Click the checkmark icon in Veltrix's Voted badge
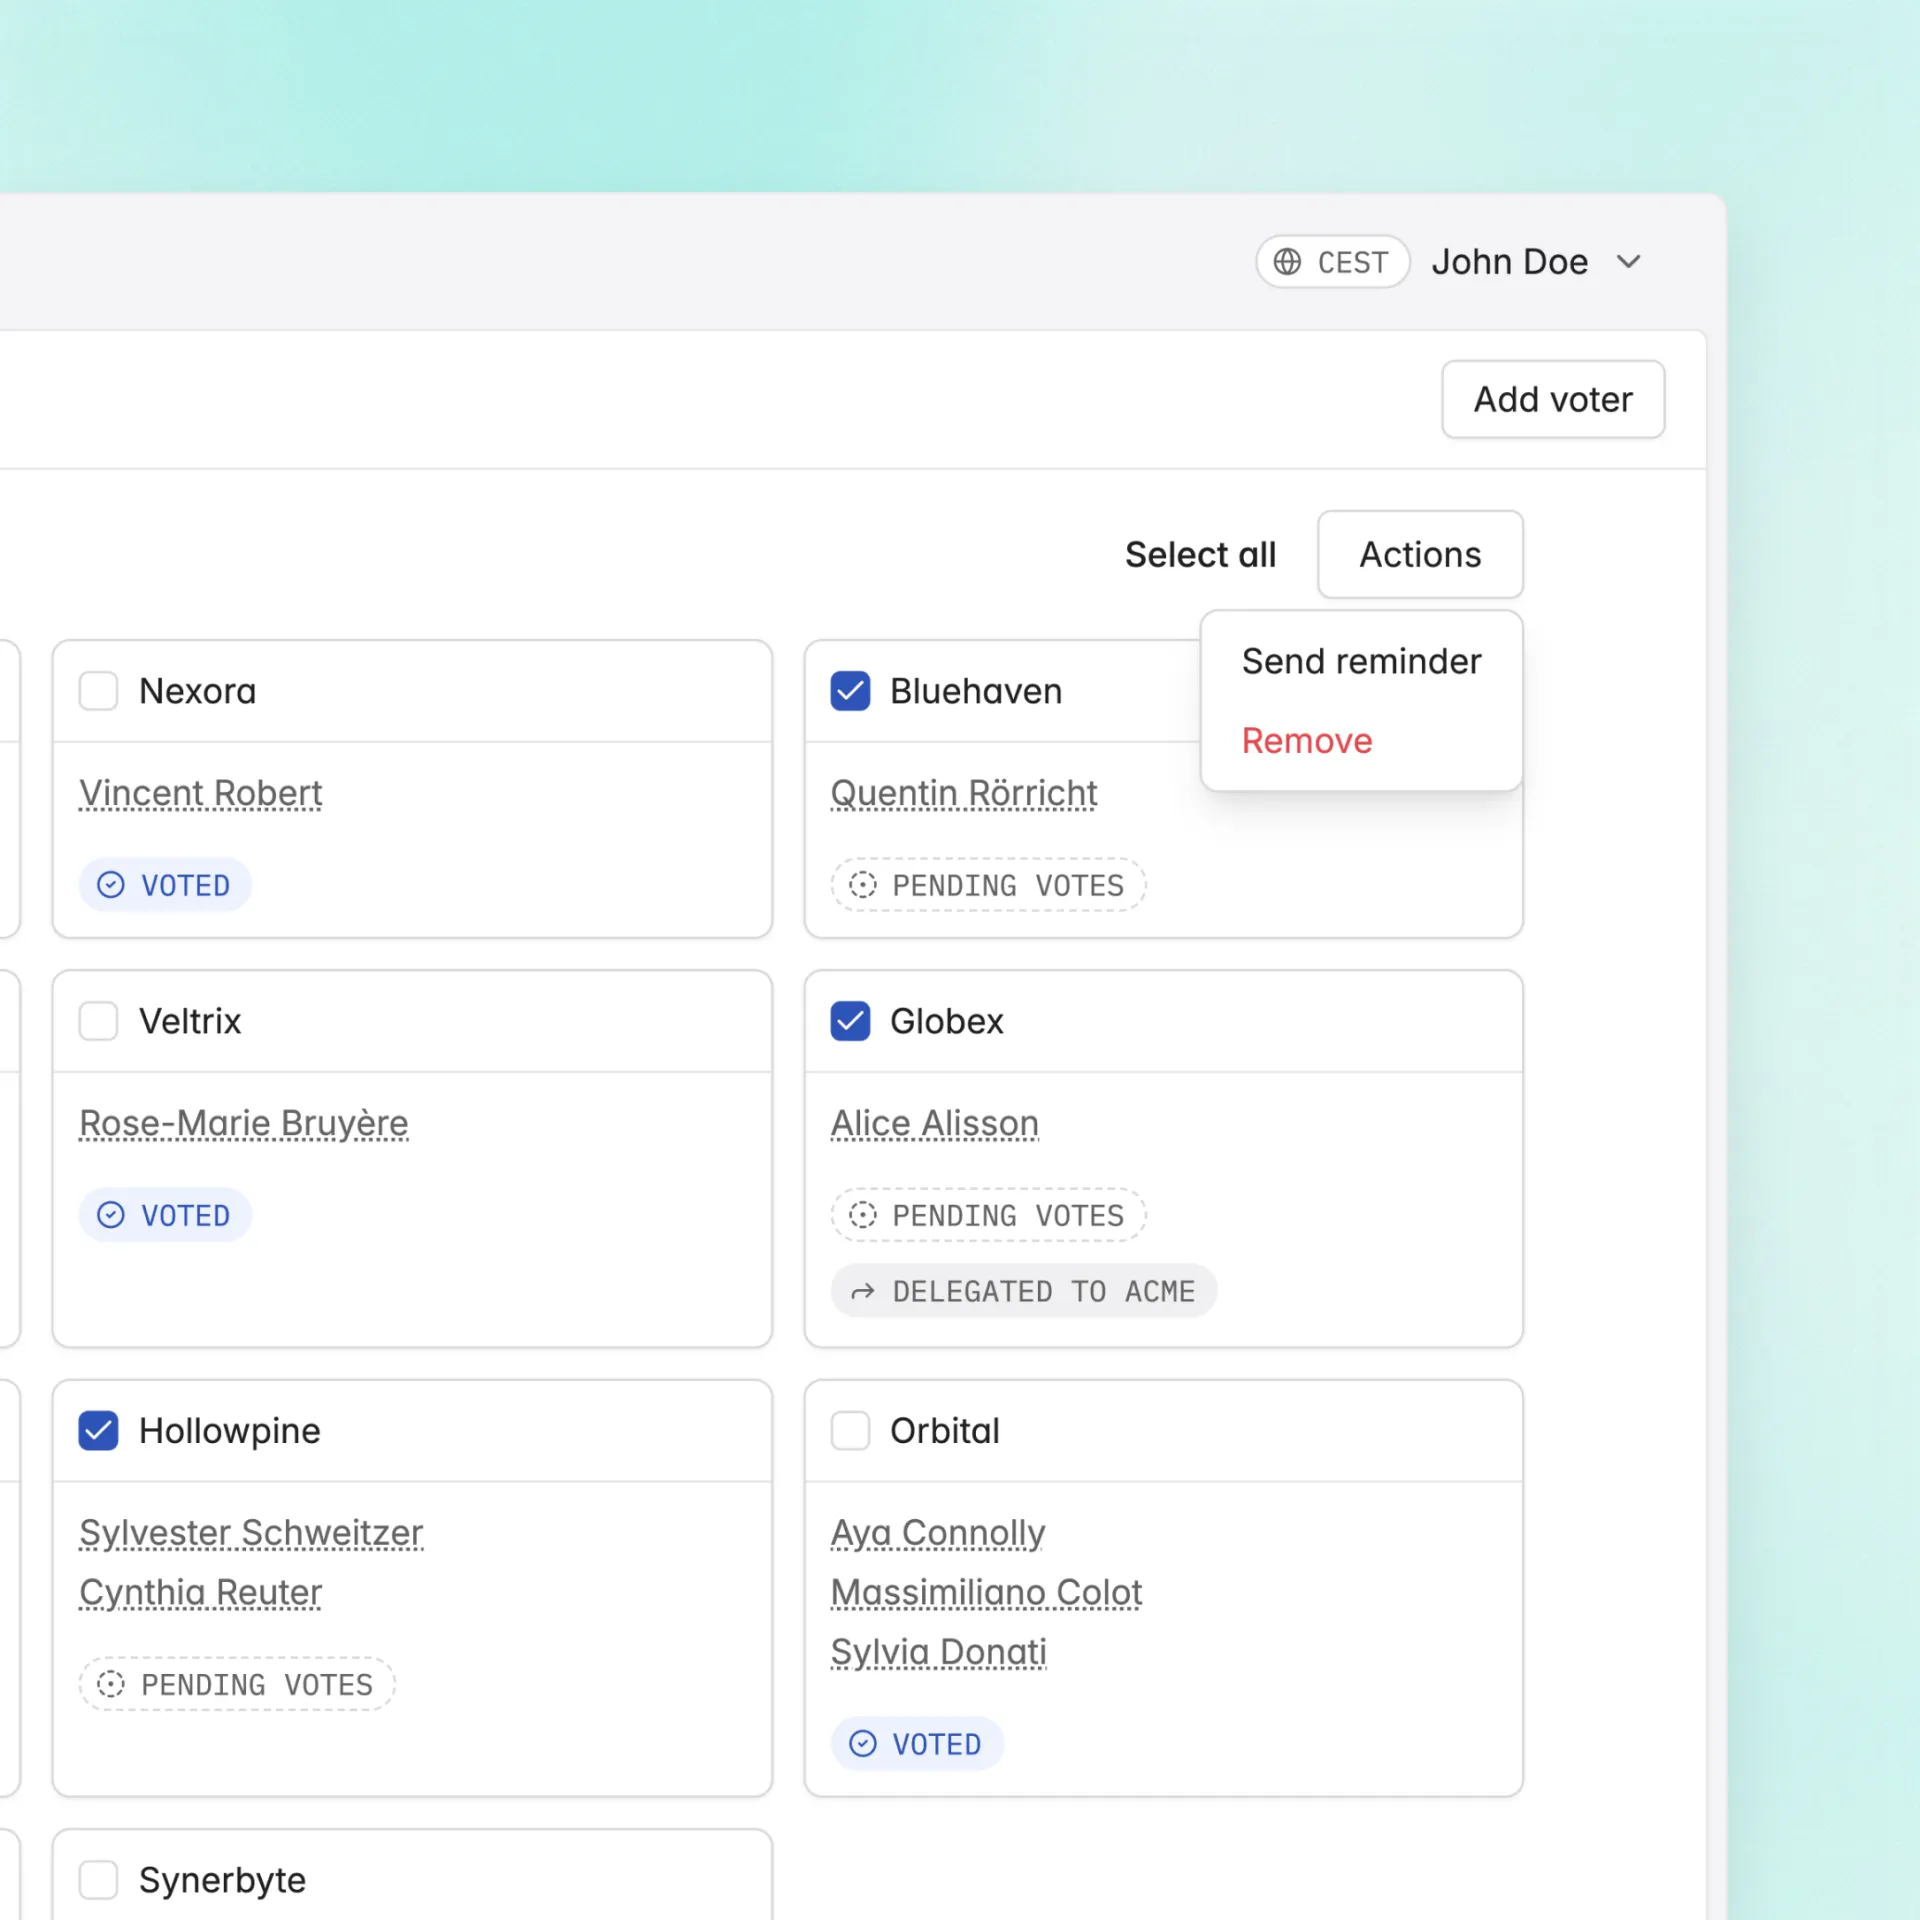Viewport: 1920px width, 1920px height. coord(111,1215)
